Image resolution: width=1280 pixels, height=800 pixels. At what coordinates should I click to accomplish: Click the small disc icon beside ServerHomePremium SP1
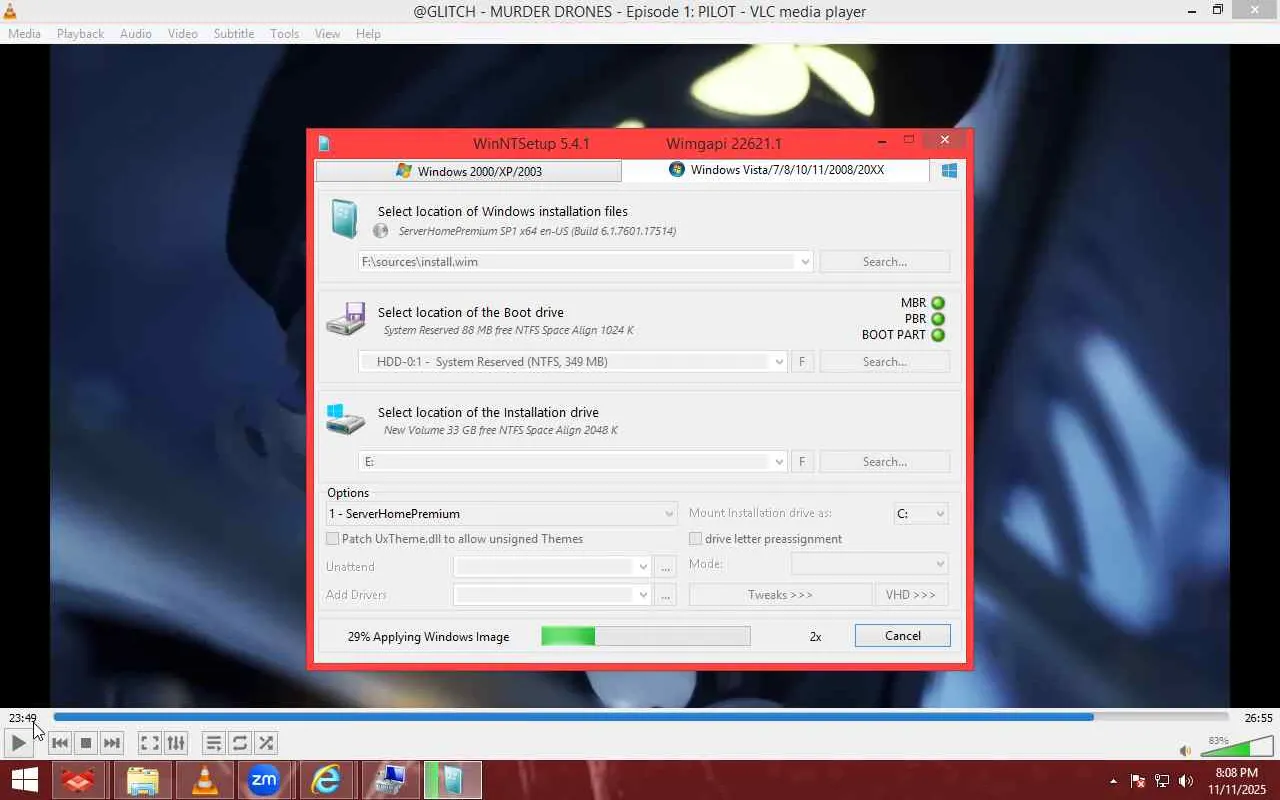tap(380, 231)
